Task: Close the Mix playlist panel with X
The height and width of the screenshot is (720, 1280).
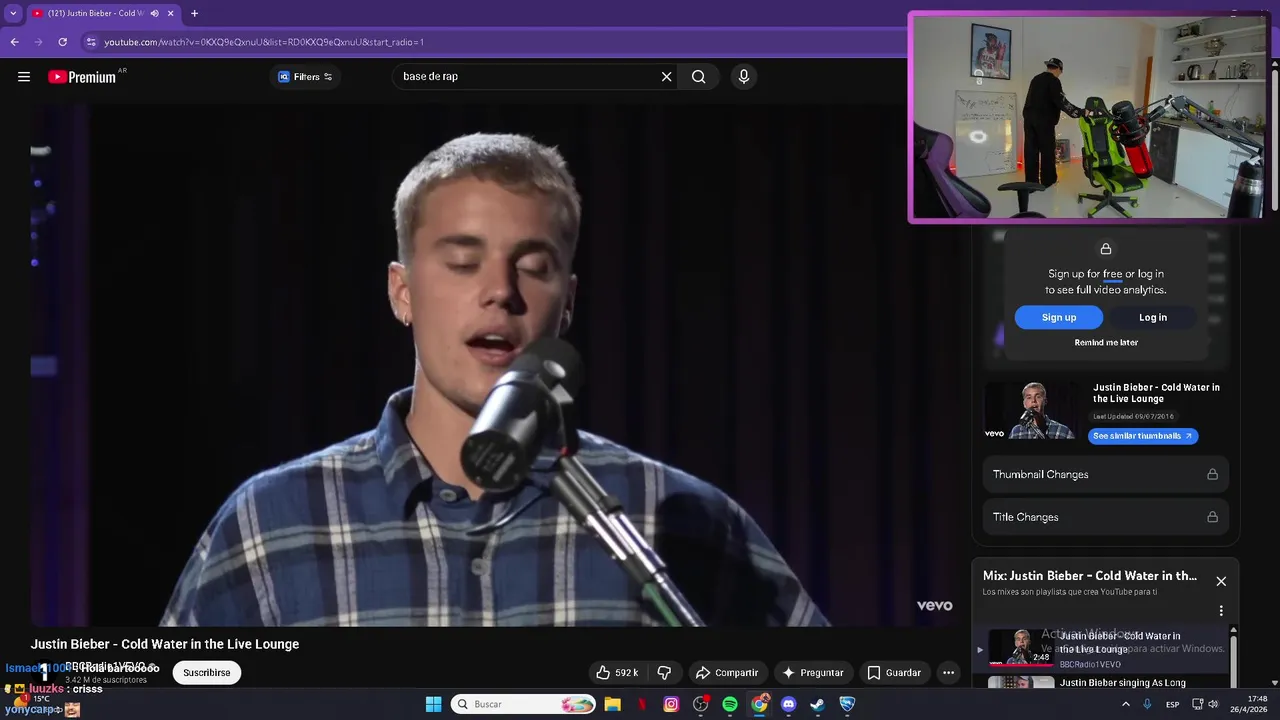Action: [x=1221, y=581]
